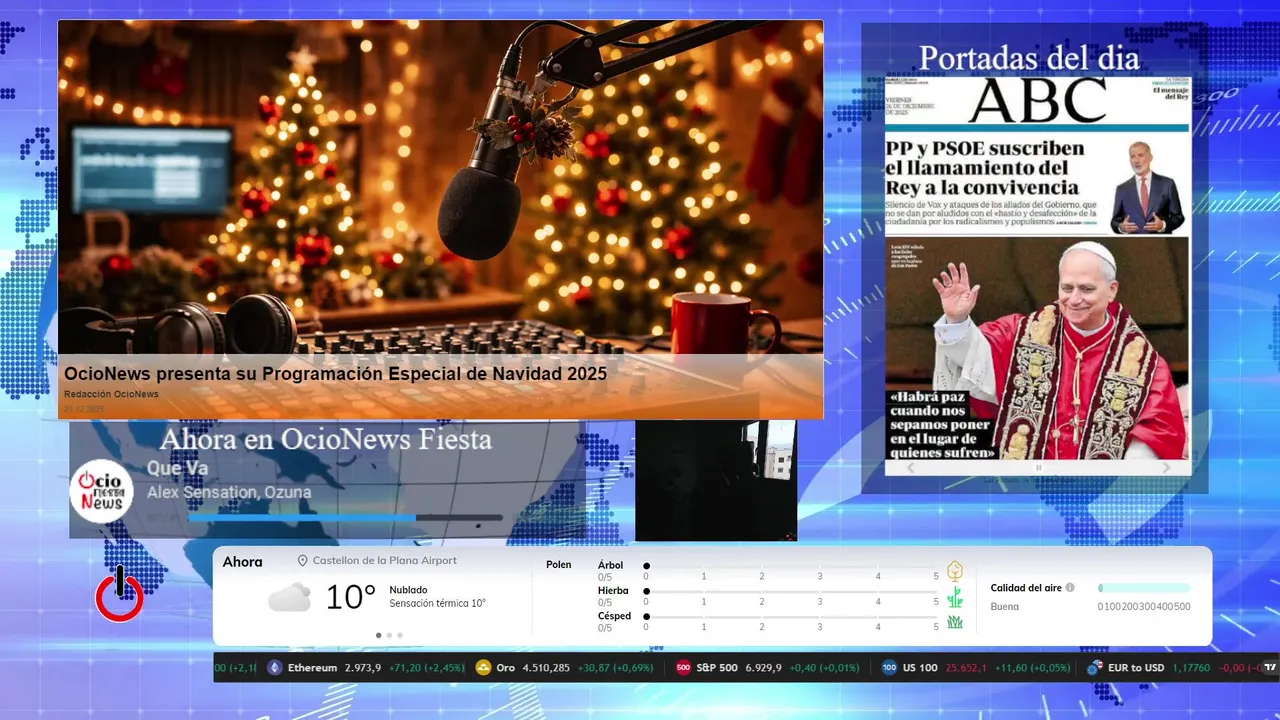Click the Nublado condition text
1280x720 pixels.
[x=408, y=590]
